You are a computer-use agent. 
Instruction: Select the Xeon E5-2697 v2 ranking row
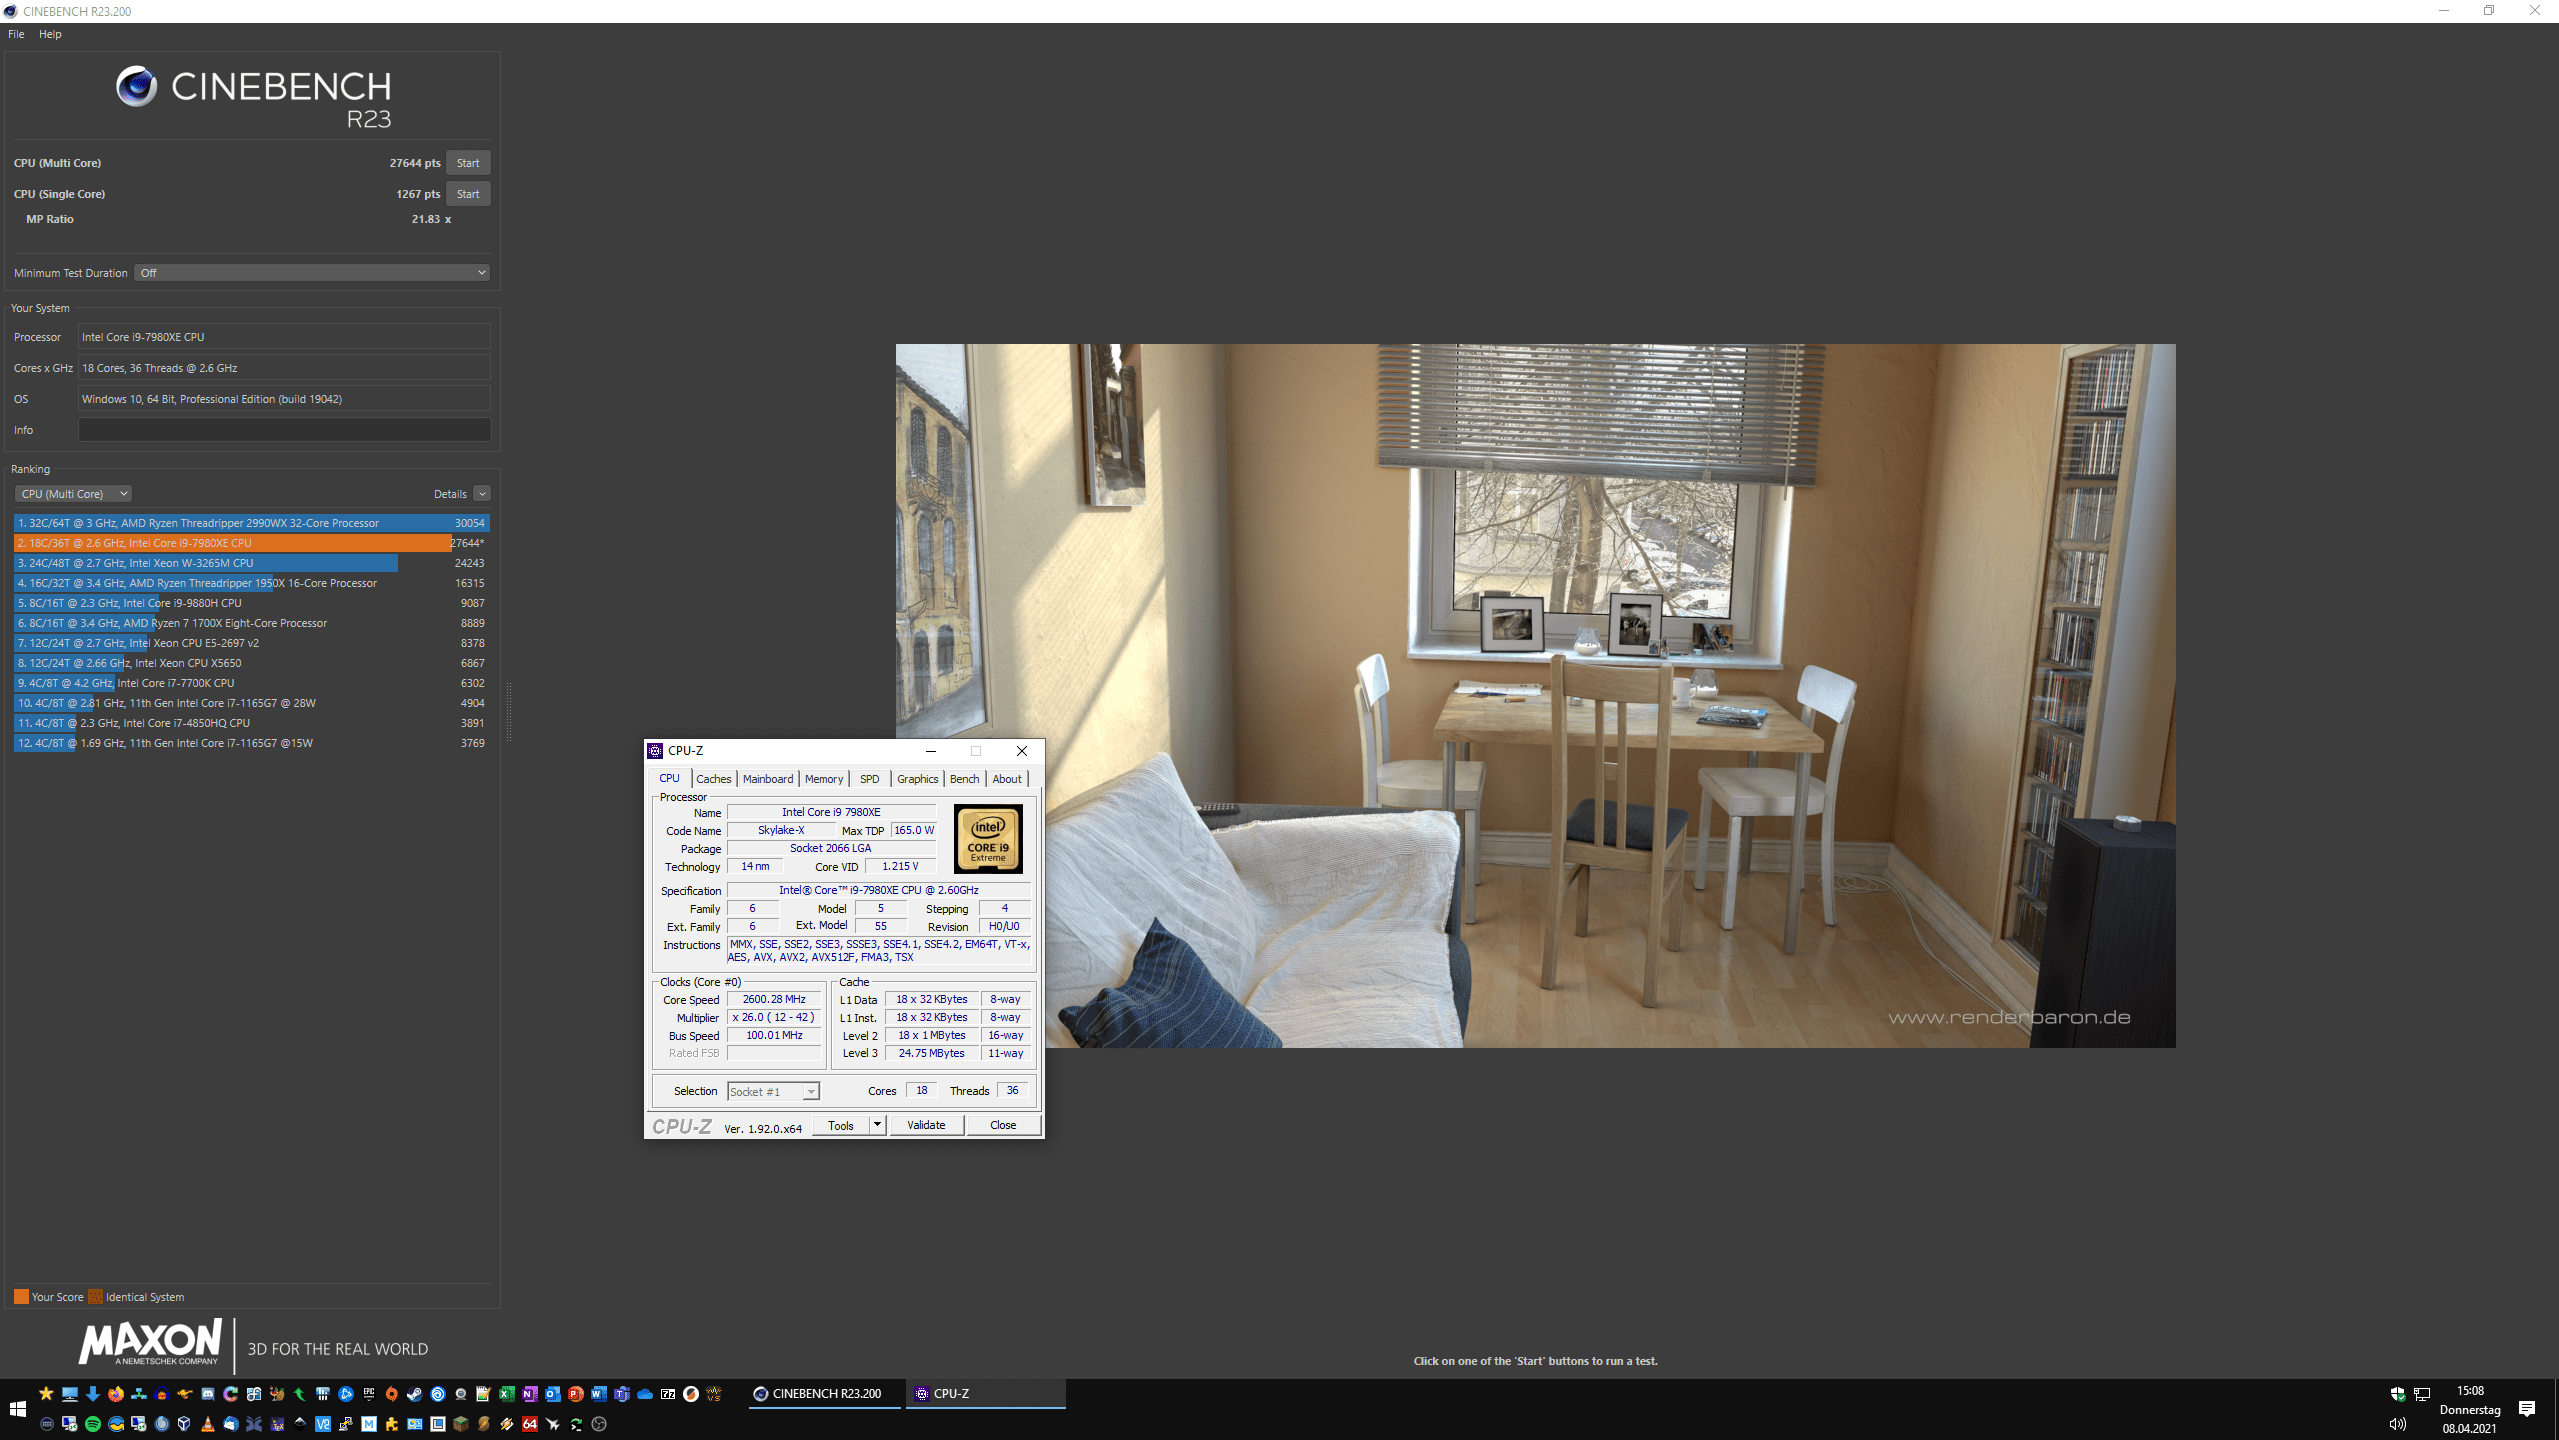tap(251, 643)
